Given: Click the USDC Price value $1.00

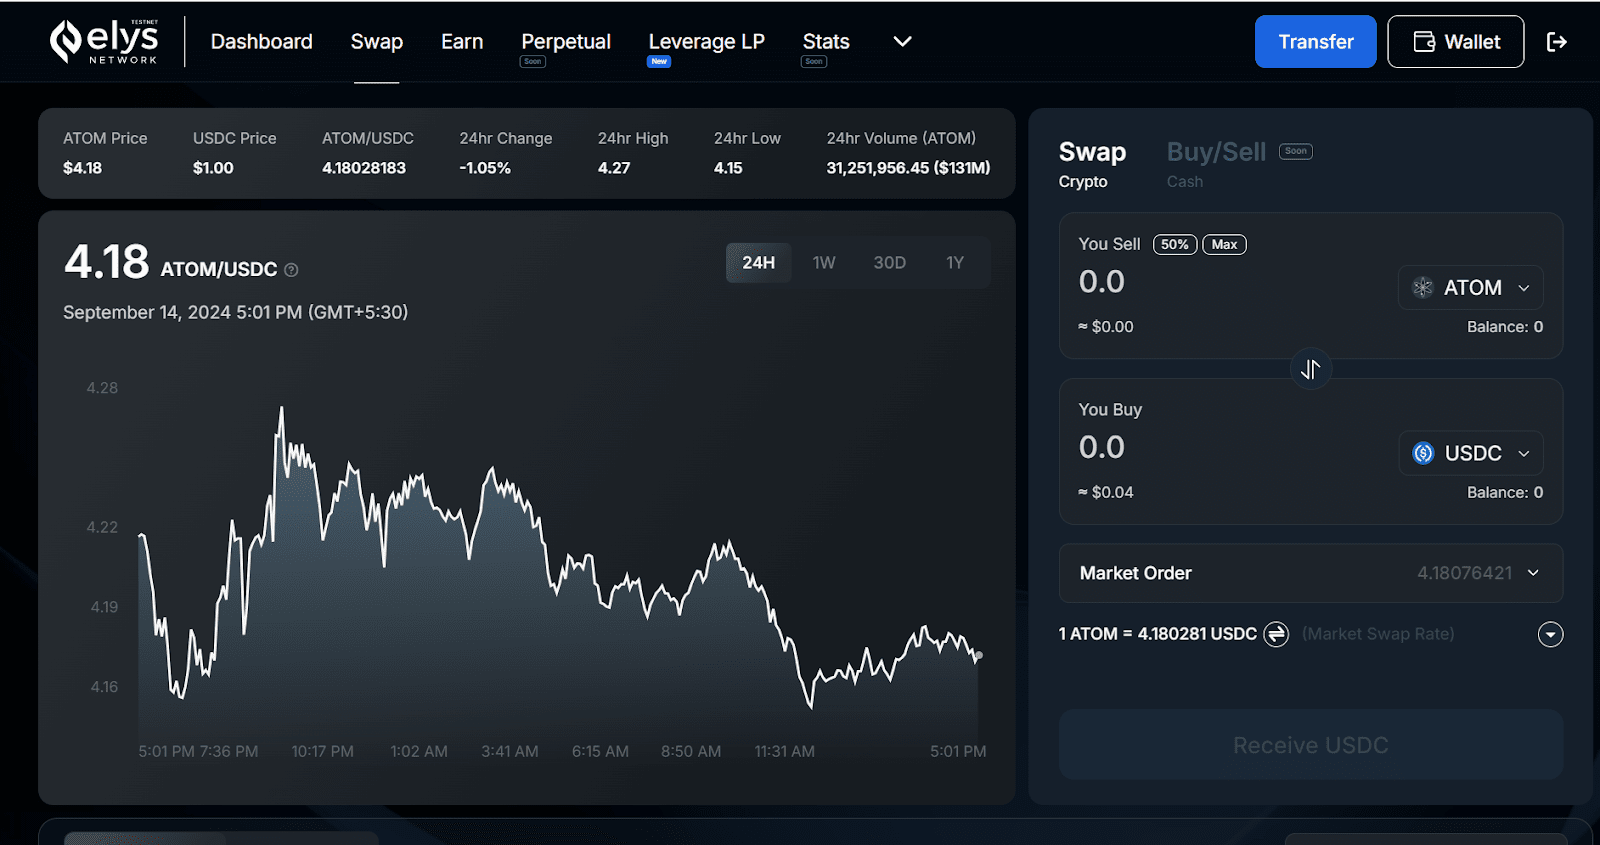Looking at the screenshot, I should coord(213,168).
